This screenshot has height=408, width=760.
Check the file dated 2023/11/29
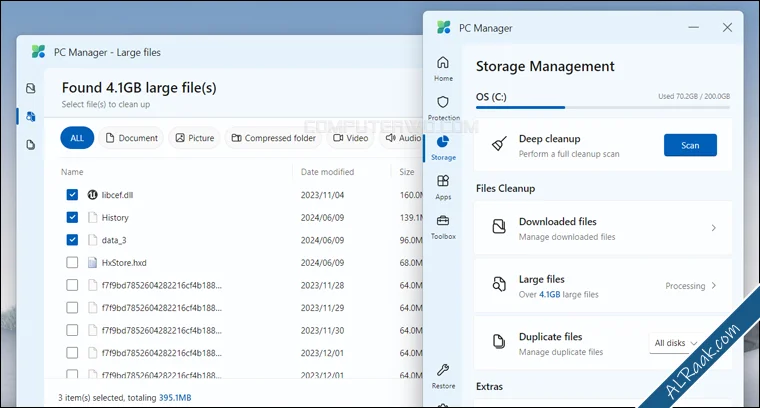click(72, 308)
